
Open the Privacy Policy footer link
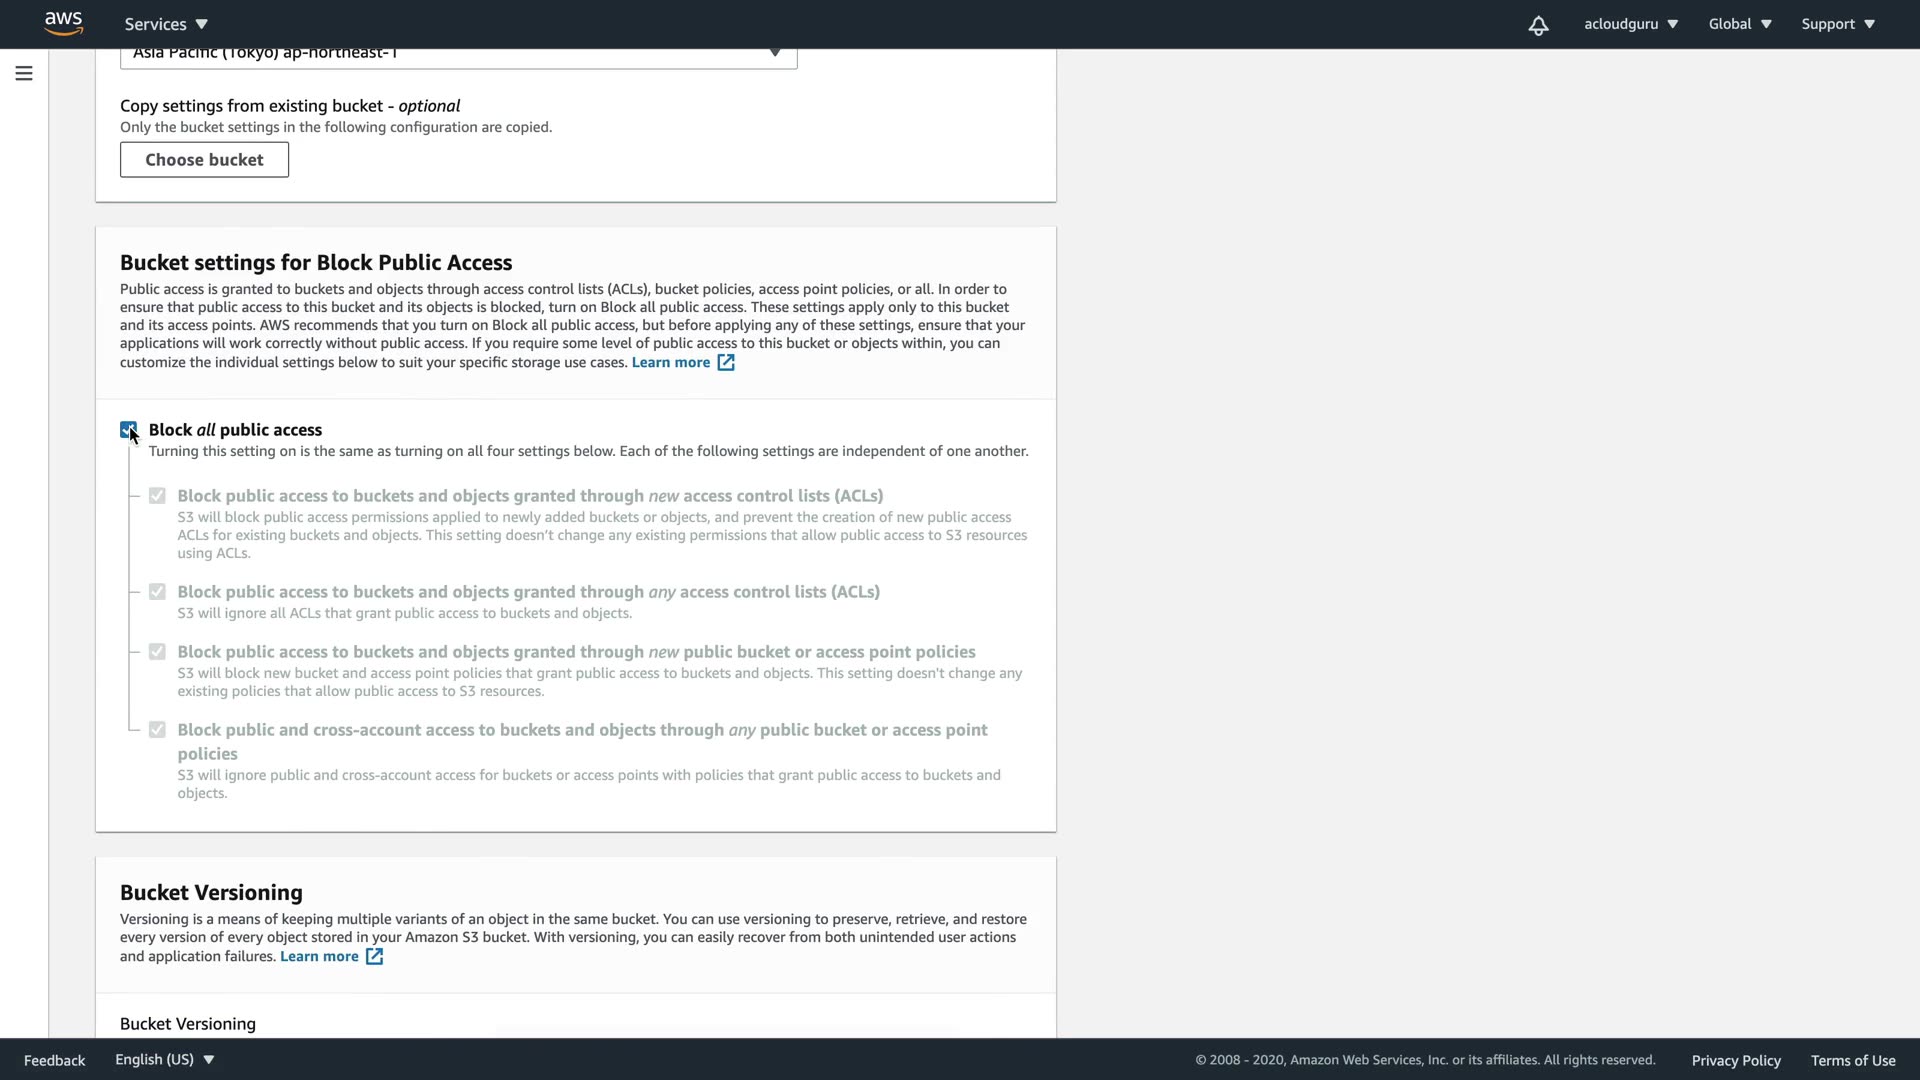1735,1061
